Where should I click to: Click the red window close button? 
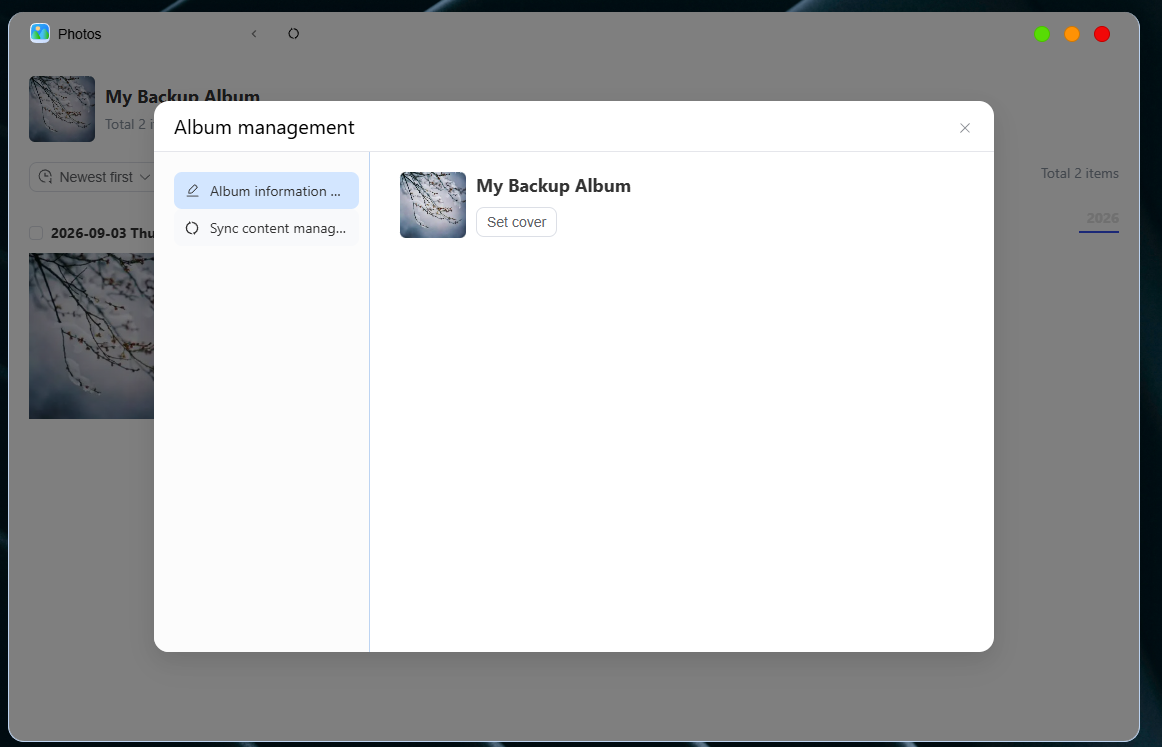(1102, 34)
